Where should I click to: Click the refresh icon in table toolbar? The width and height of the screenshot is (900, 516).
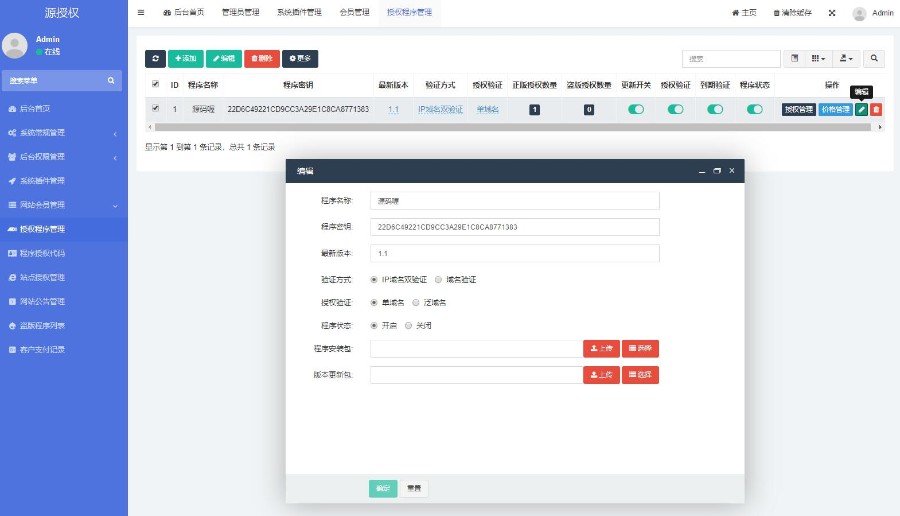[155, 59]
